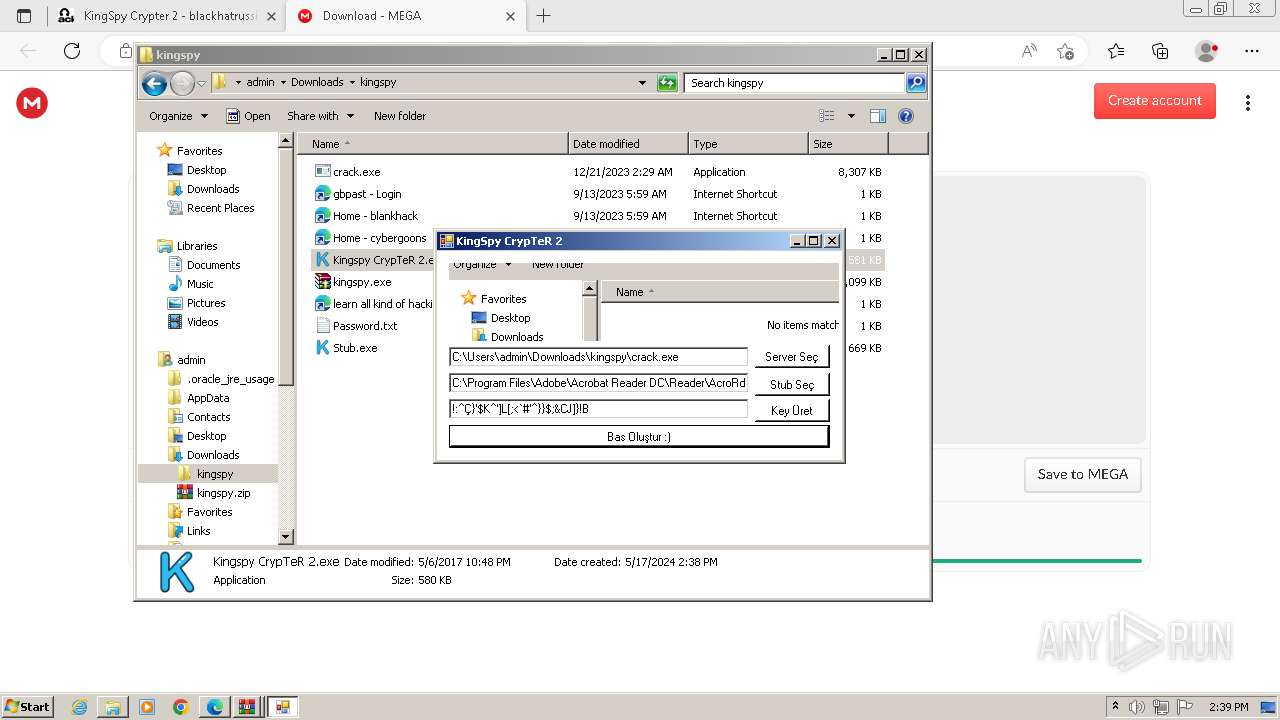Click Open in Explorer toolbar
The image size is (1280, 720).
click(x=248, y=116)
